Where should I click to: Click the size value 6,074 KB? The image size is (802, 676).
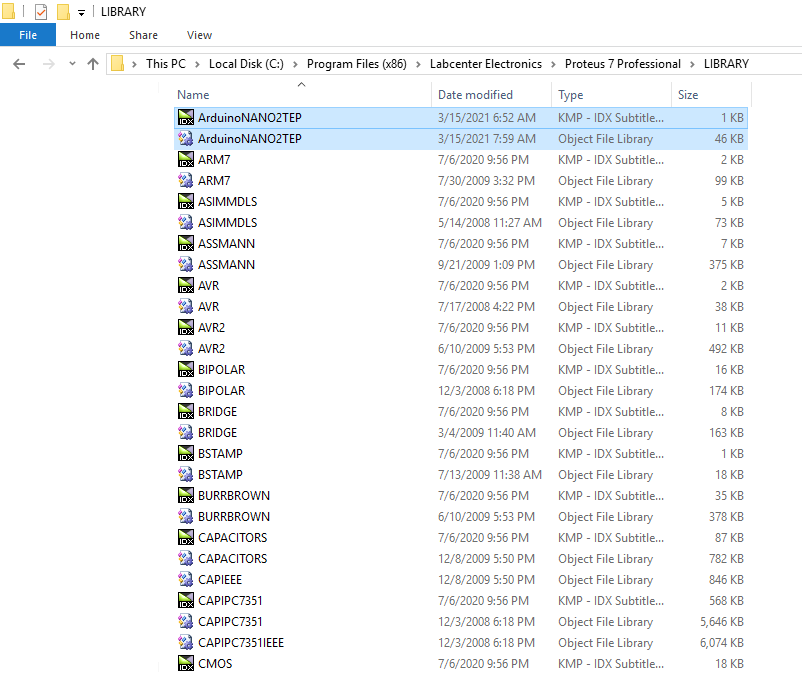click(x=722, y=642)
